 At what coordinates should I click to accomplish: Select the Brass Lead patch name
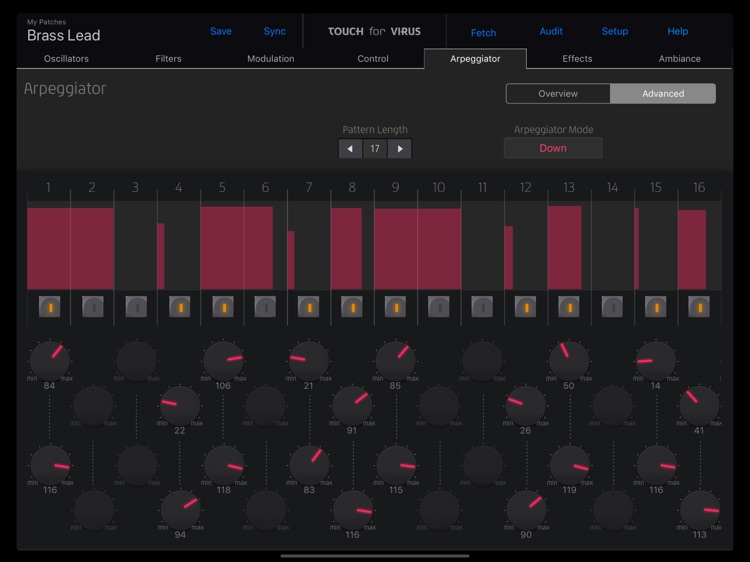click(x=64, y=35)
